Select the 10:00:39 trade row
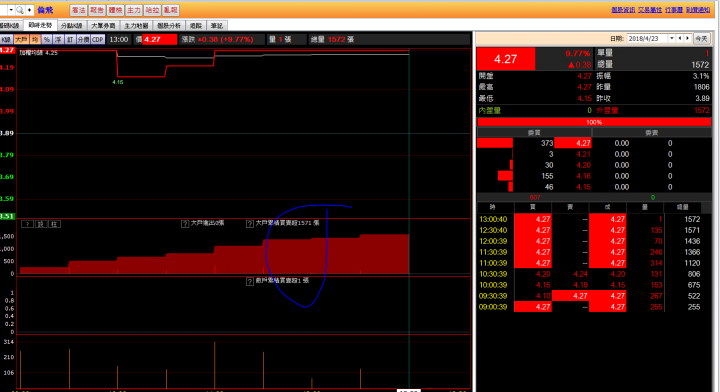 coord(594,285)
